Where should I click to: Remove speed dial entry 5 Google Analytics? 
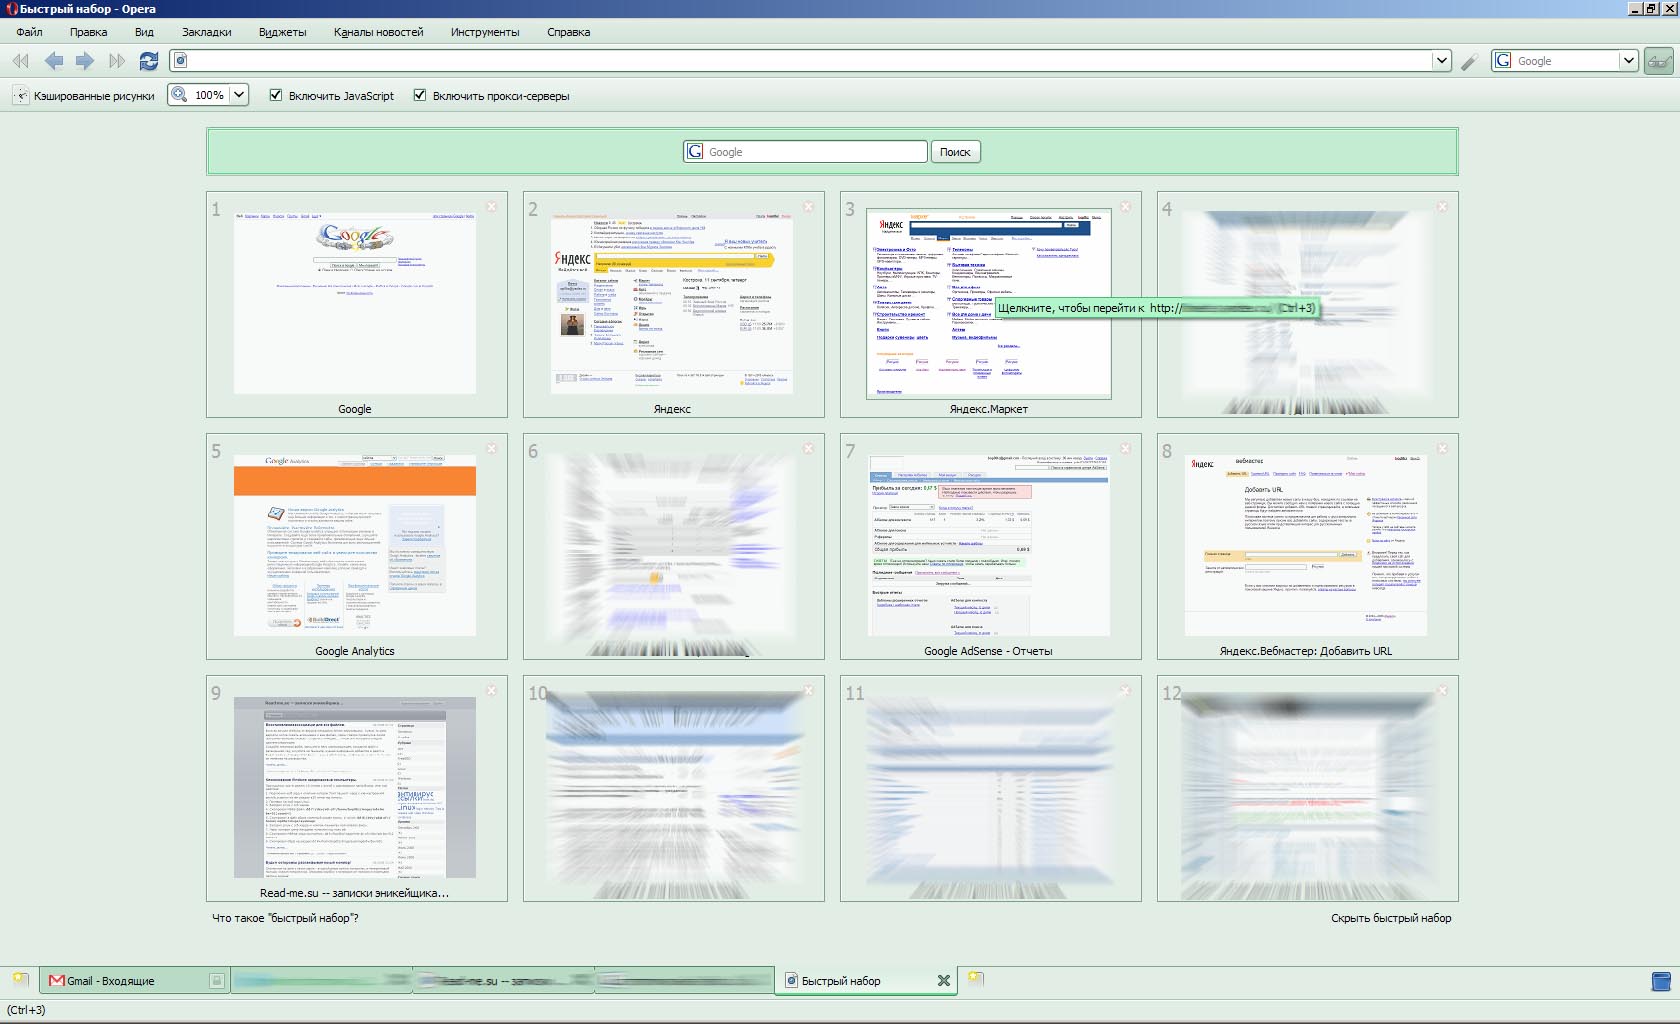491,448
